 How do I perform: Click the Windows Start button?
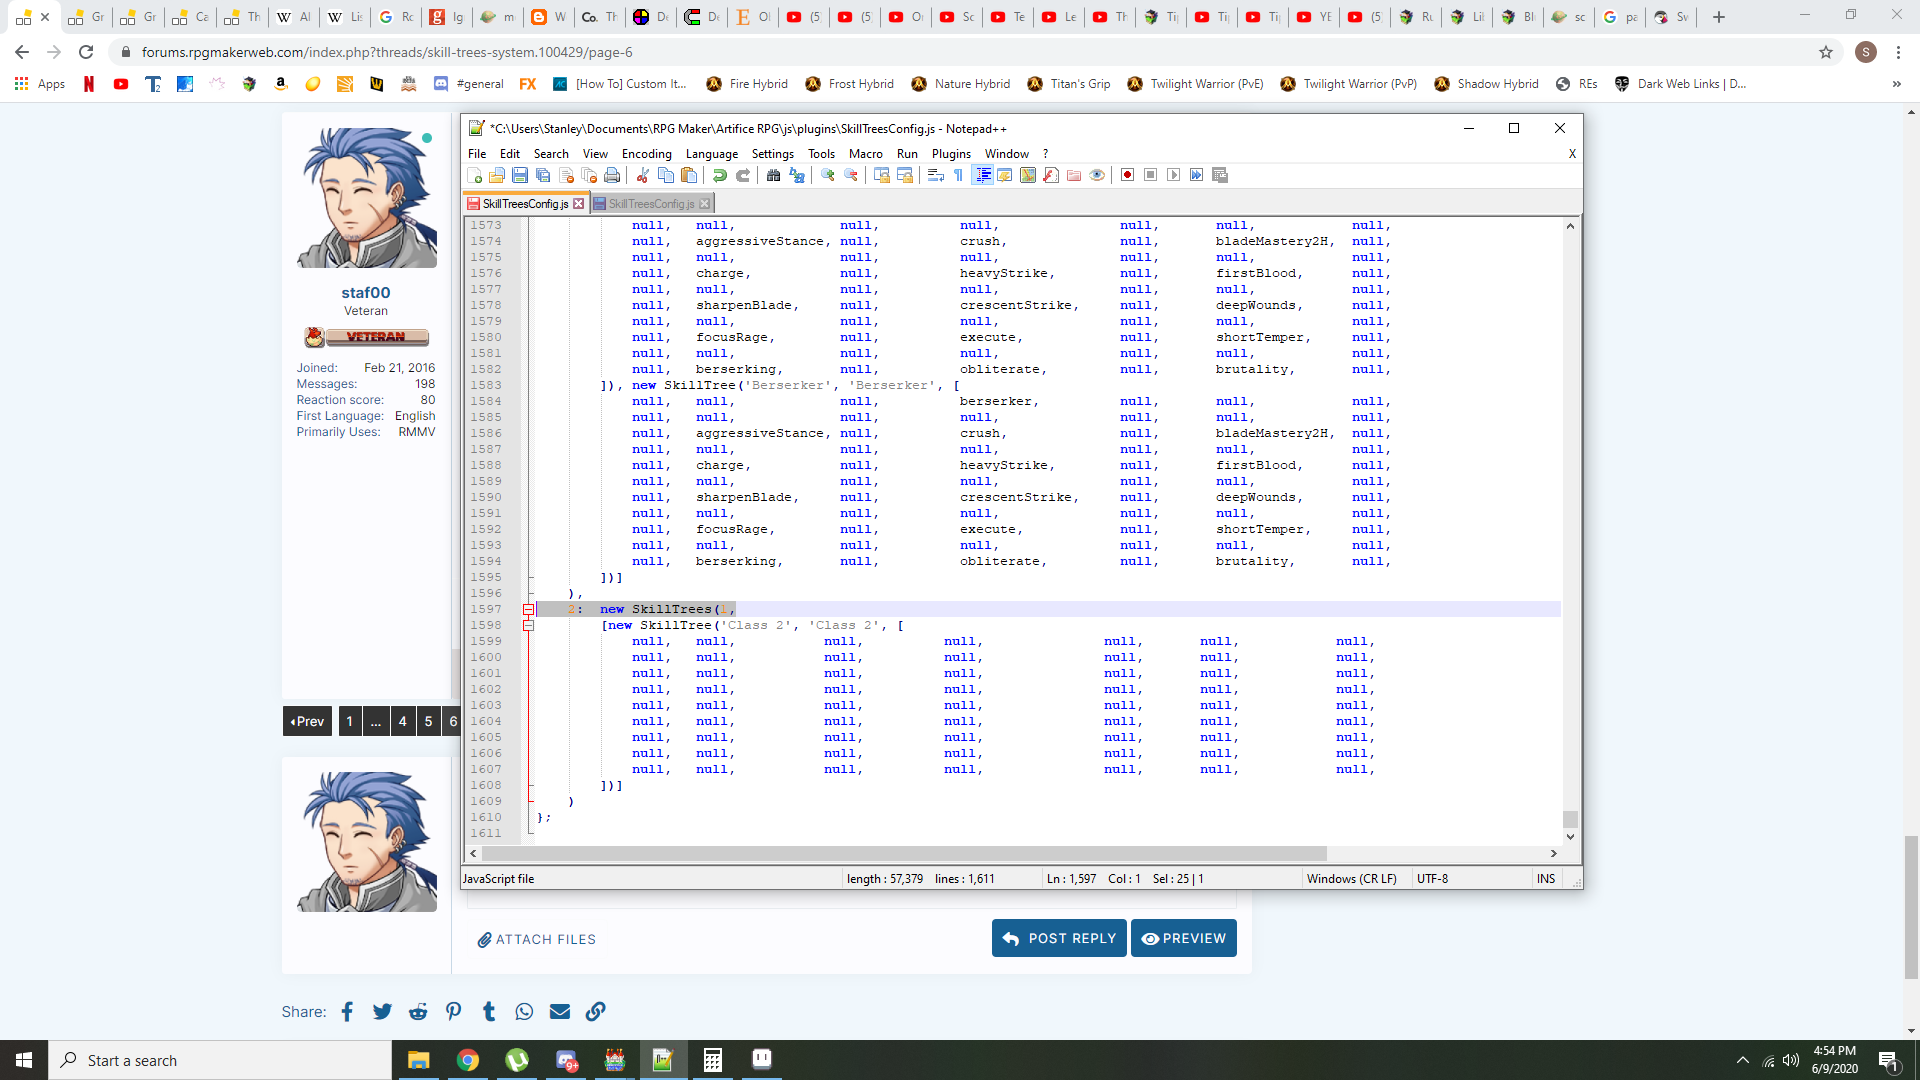tap(24, 1060)
